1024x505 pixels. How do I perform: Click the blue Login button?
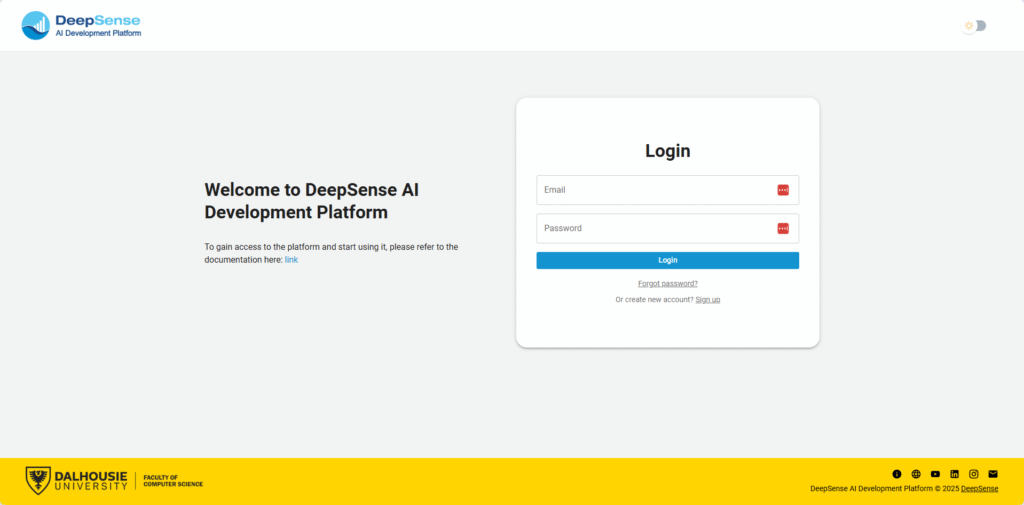coord(667,260)
